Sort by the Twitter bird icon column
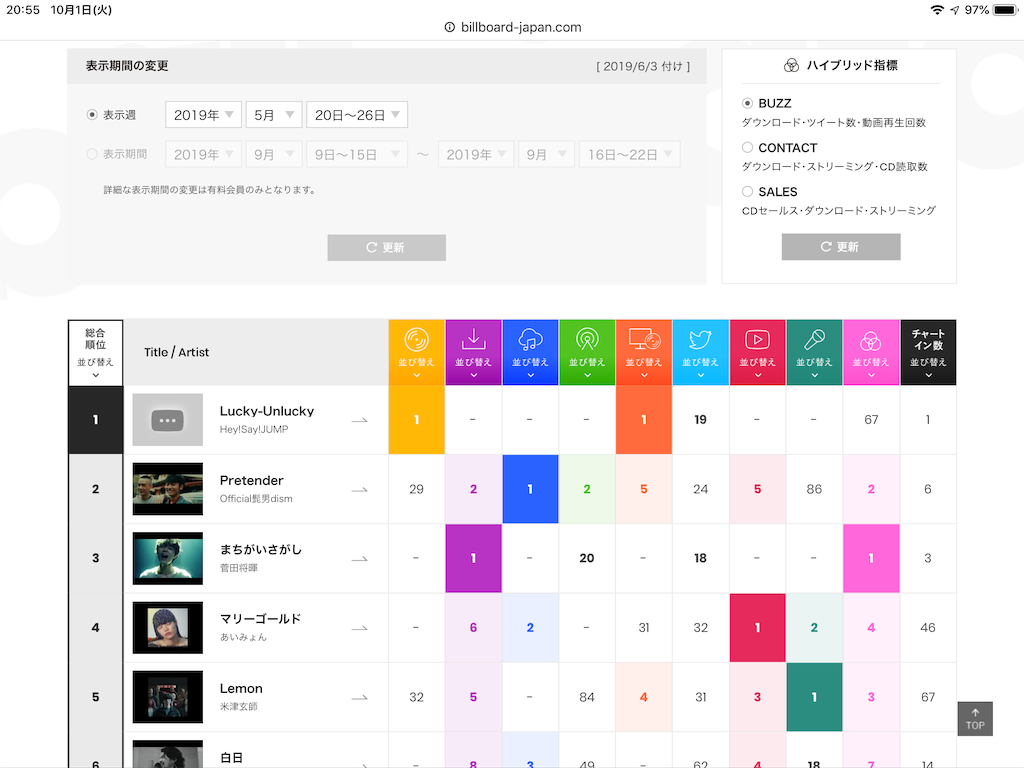Screen dimensions: 1024x768 (701, 352)
